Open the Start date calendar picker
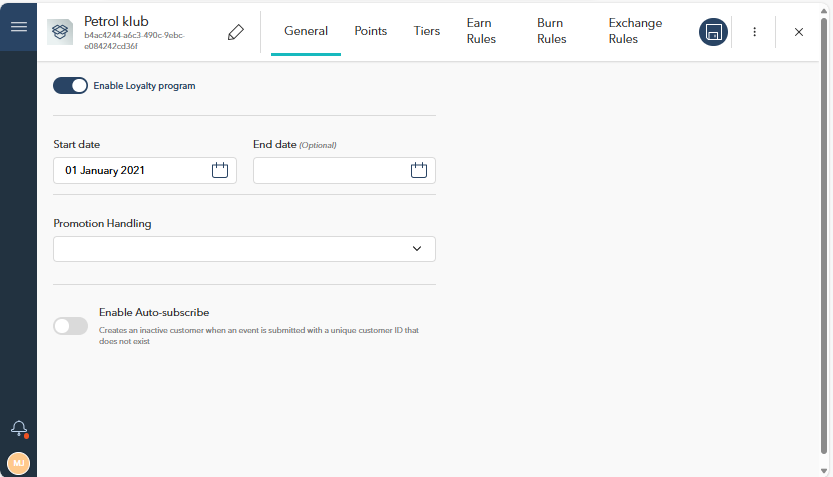This screenshot has width=833, height=477. [220, 170]
